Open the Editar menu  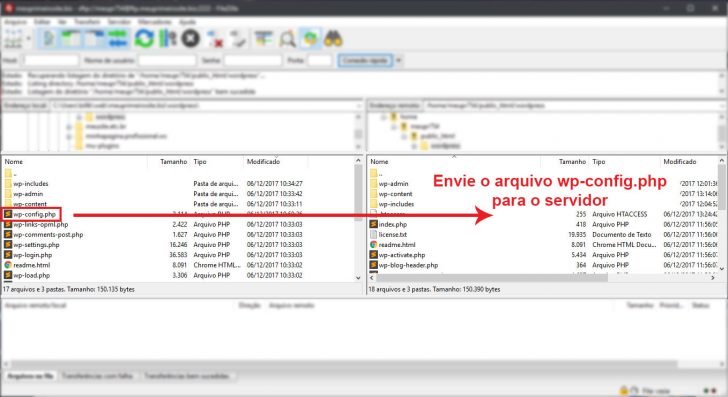(x=42, y=22)
